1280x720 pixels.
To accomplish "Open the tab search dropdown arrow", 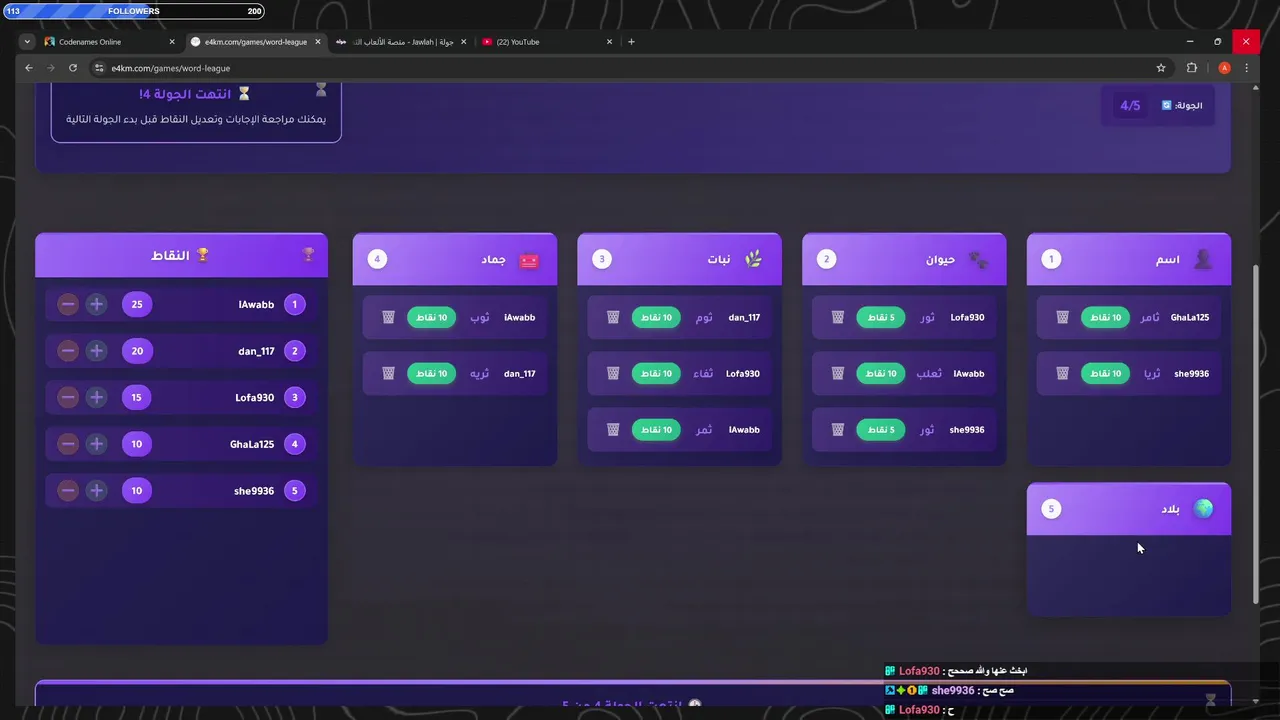I will point(26,42).
